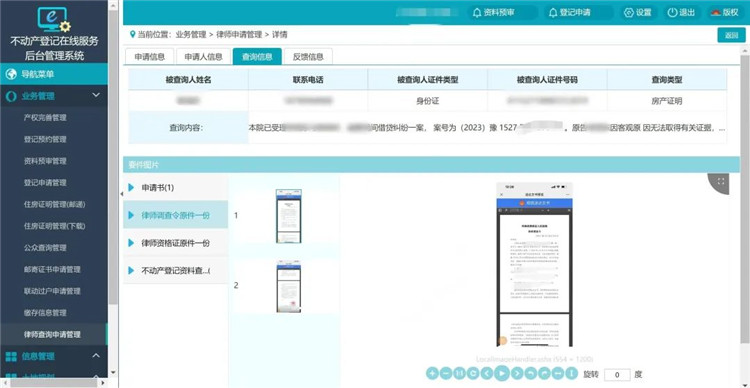Zoom out the document image viewer
The width and height of the screenshot is (750, 388).
pos(445,373)
